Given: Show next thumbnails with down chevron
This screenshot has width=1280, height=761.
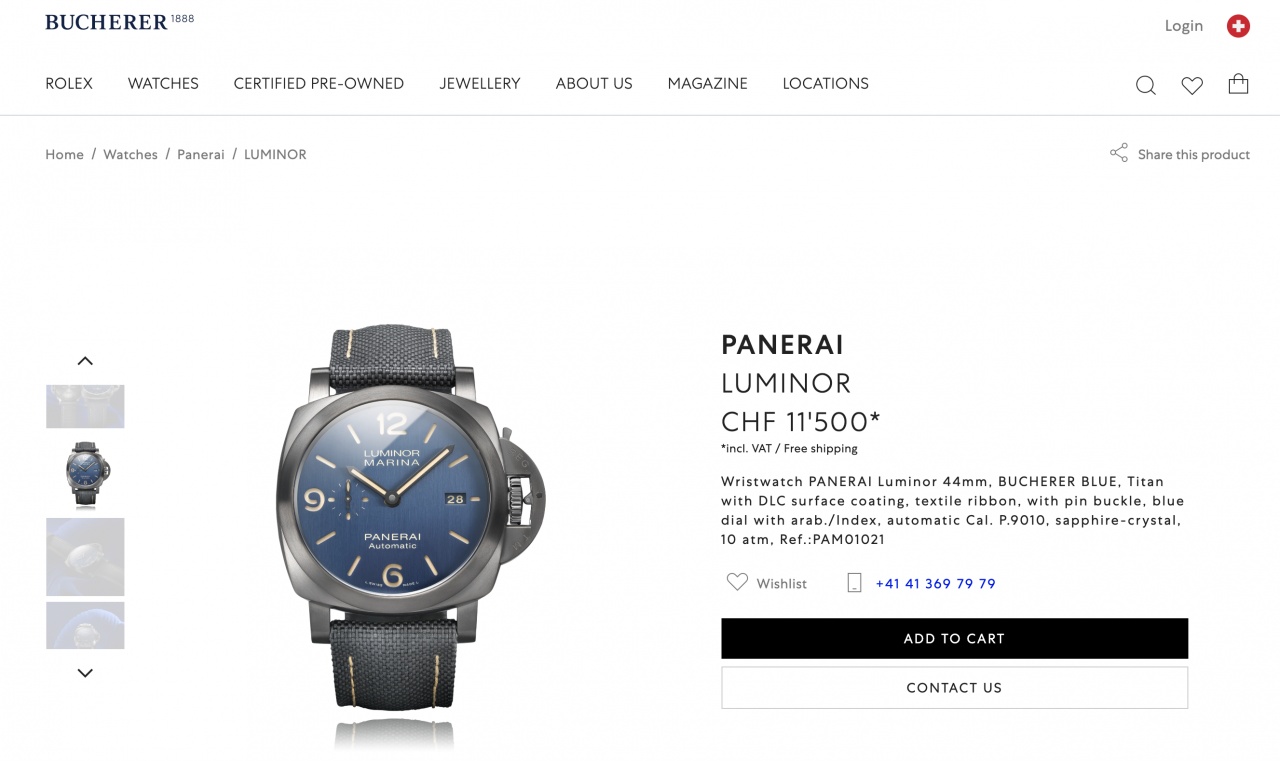Looking at the screenshot, I should [x=85, y=673].
